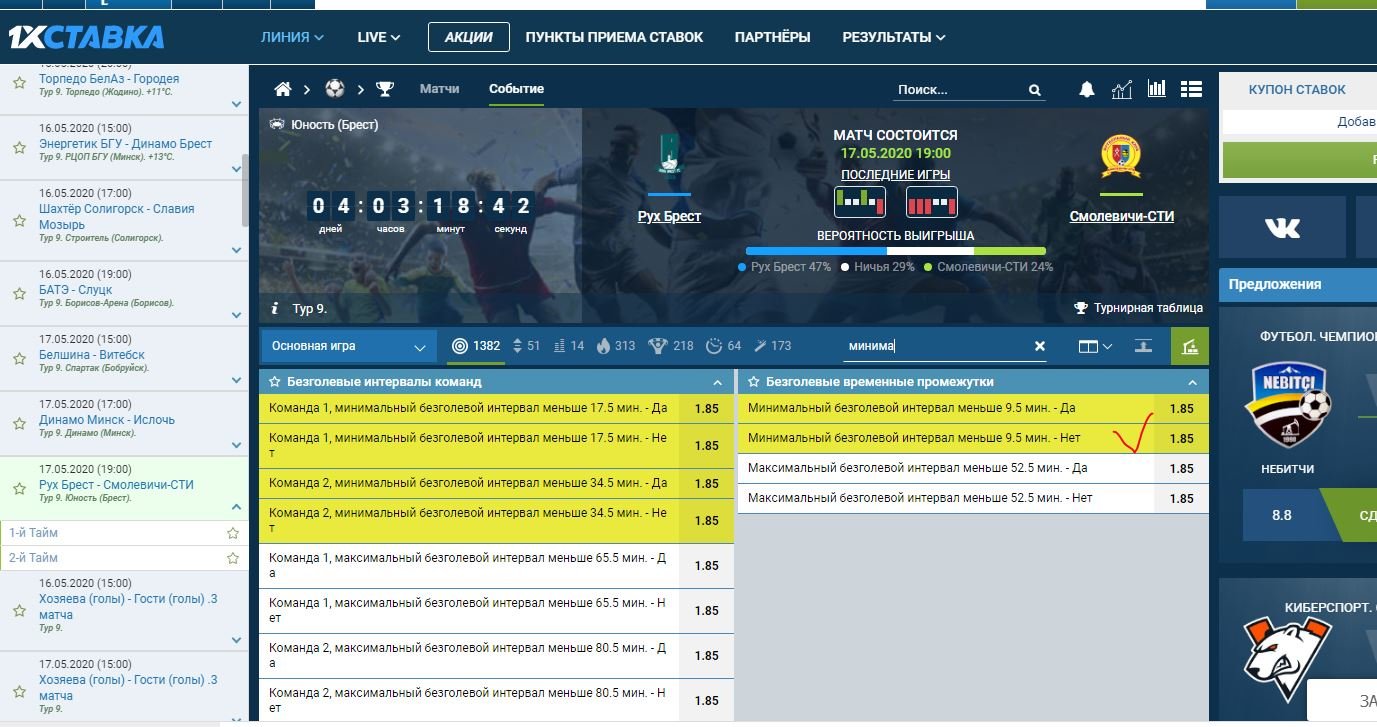1377x727 pixels.
Task: Click the win probability bar
Action: (895, 251)
